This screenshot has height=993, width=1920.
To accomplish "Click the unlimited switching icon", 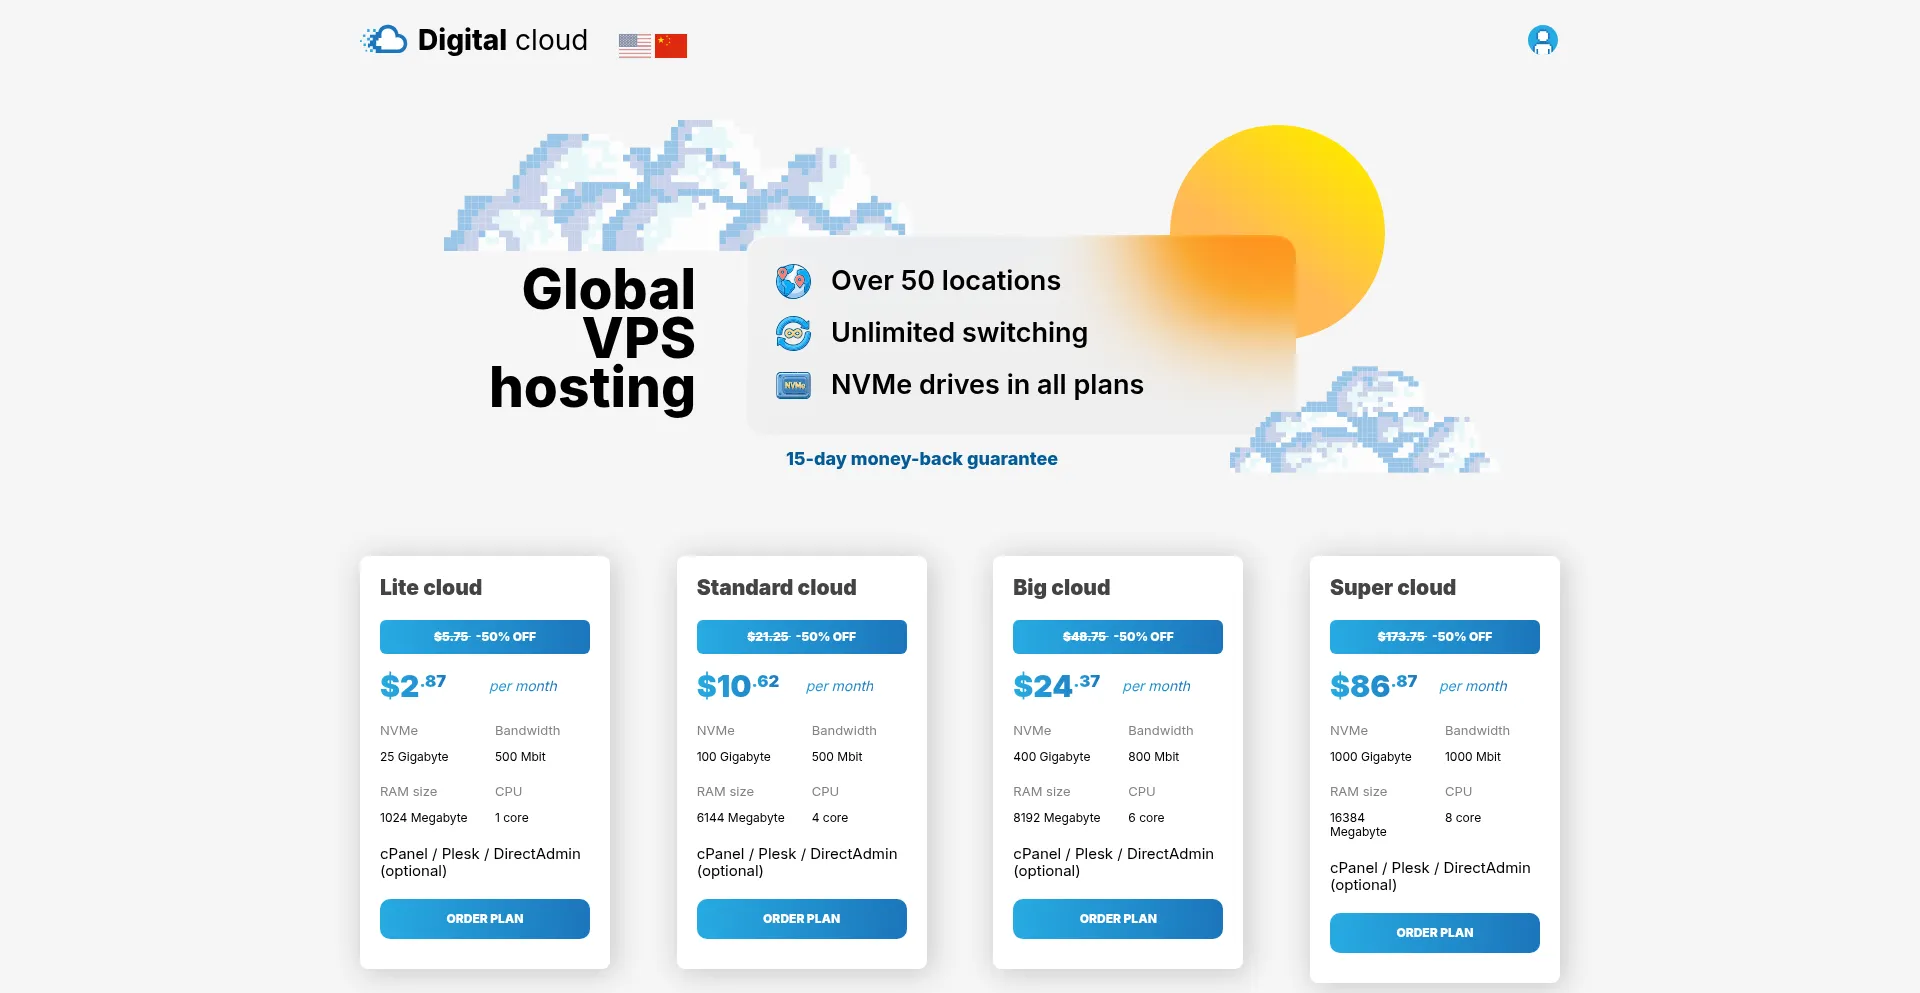I will 793,333.
